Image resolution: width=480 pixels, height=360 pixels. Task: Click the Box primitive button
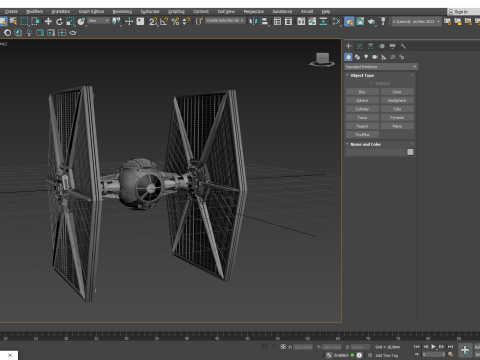tap(362, 92)
